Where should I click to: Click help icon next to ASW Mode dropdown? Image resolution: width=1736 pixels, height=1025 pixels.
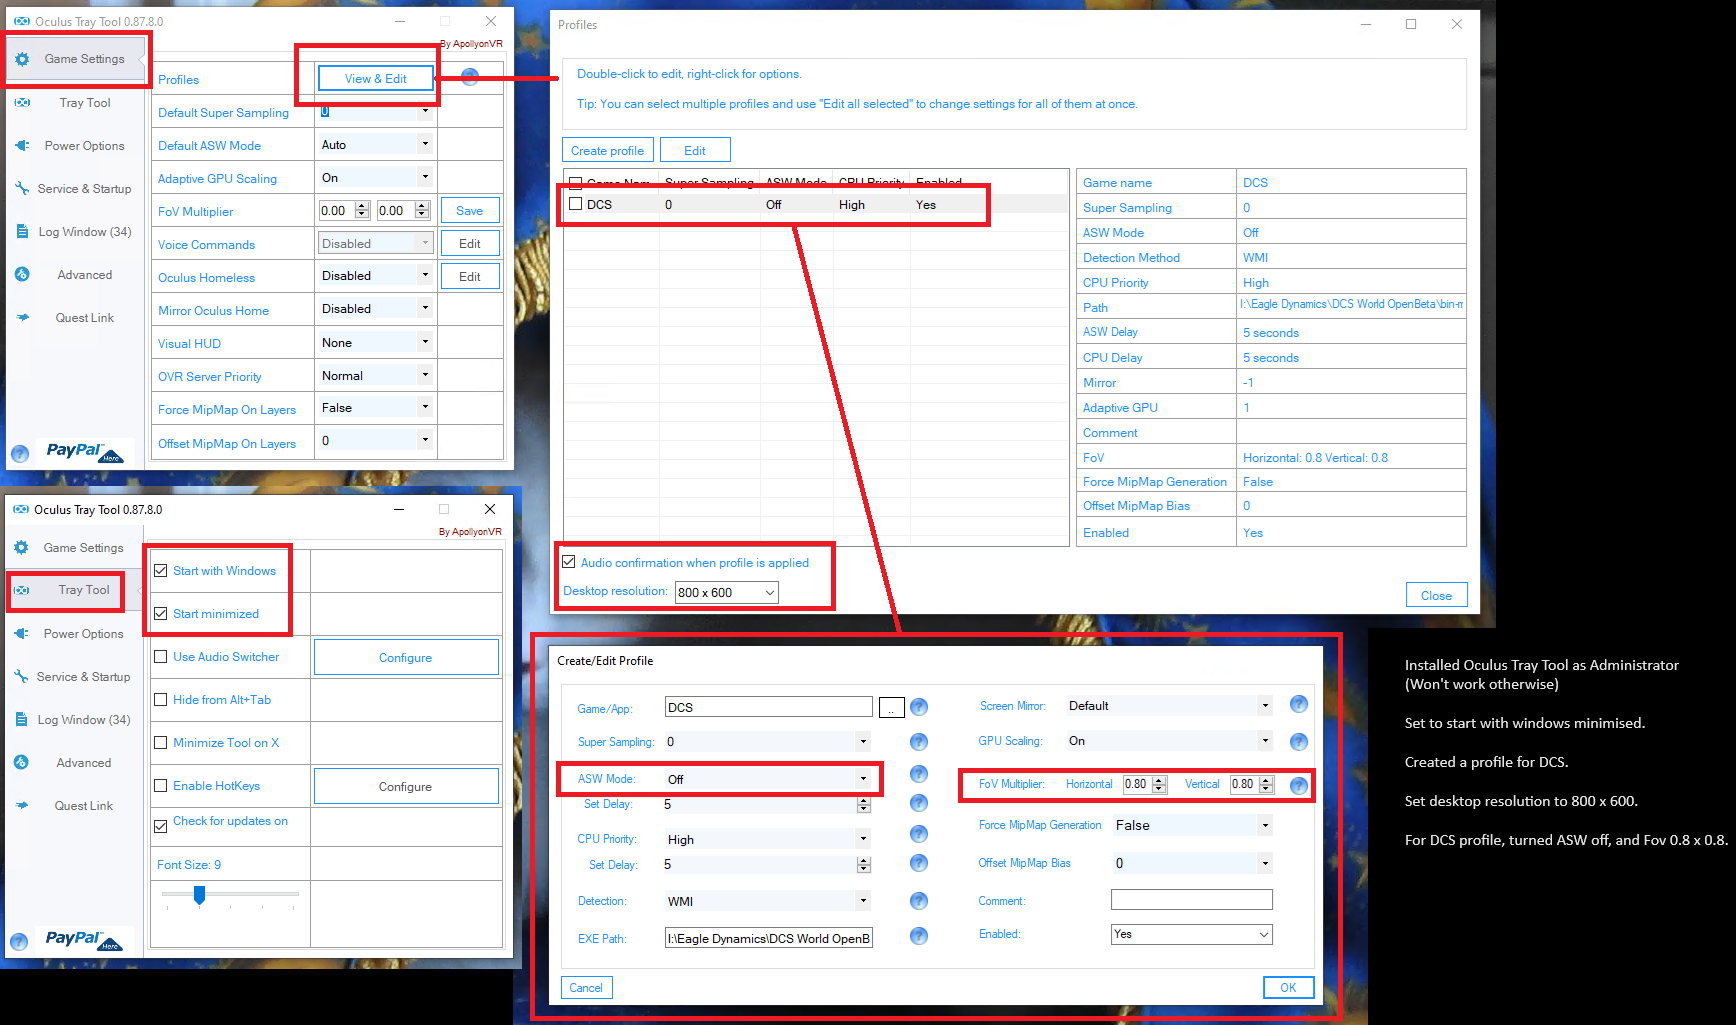(x=919, y=774)
